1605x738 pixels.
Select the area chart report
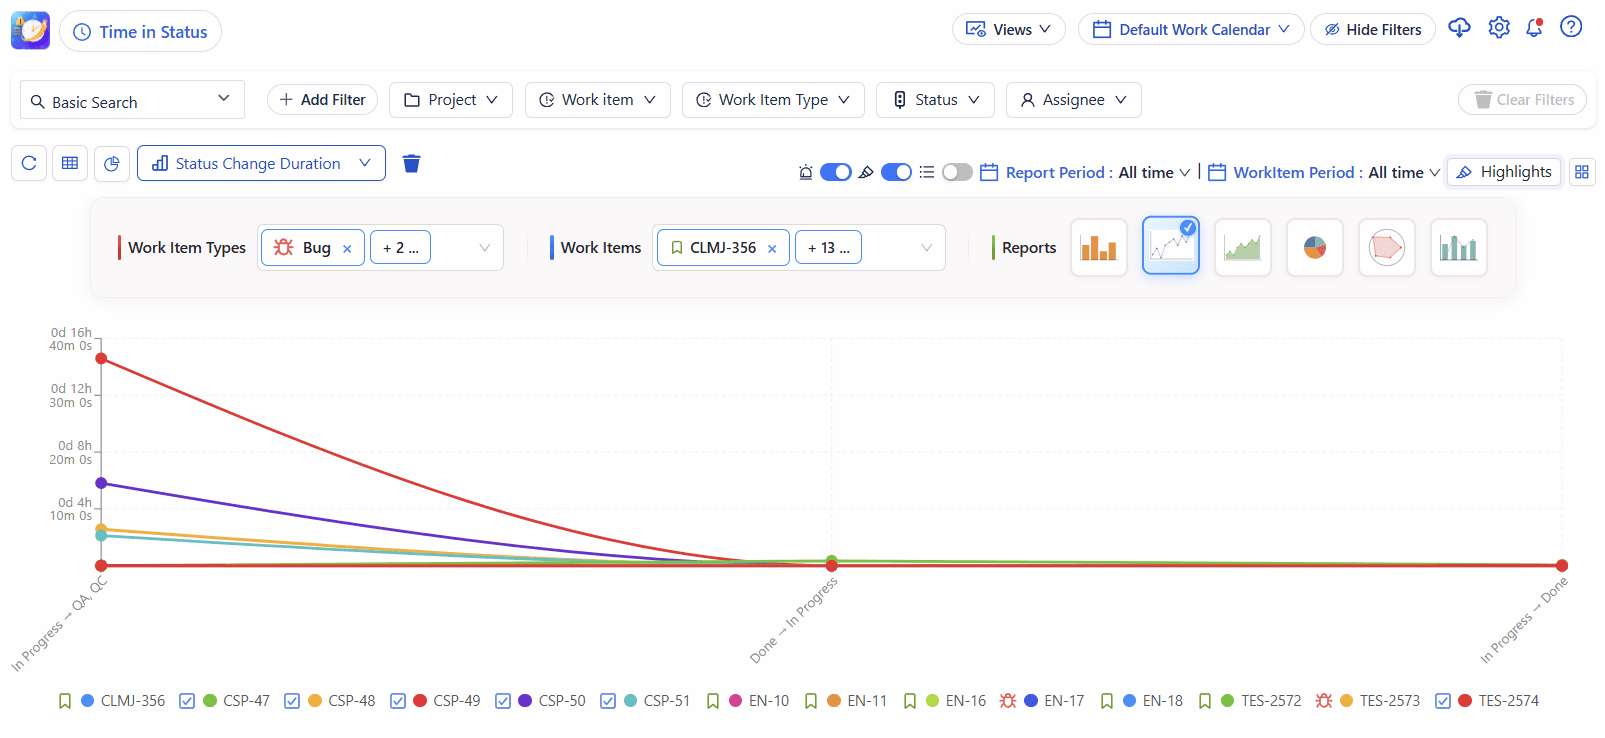(x=1243, y=247)
